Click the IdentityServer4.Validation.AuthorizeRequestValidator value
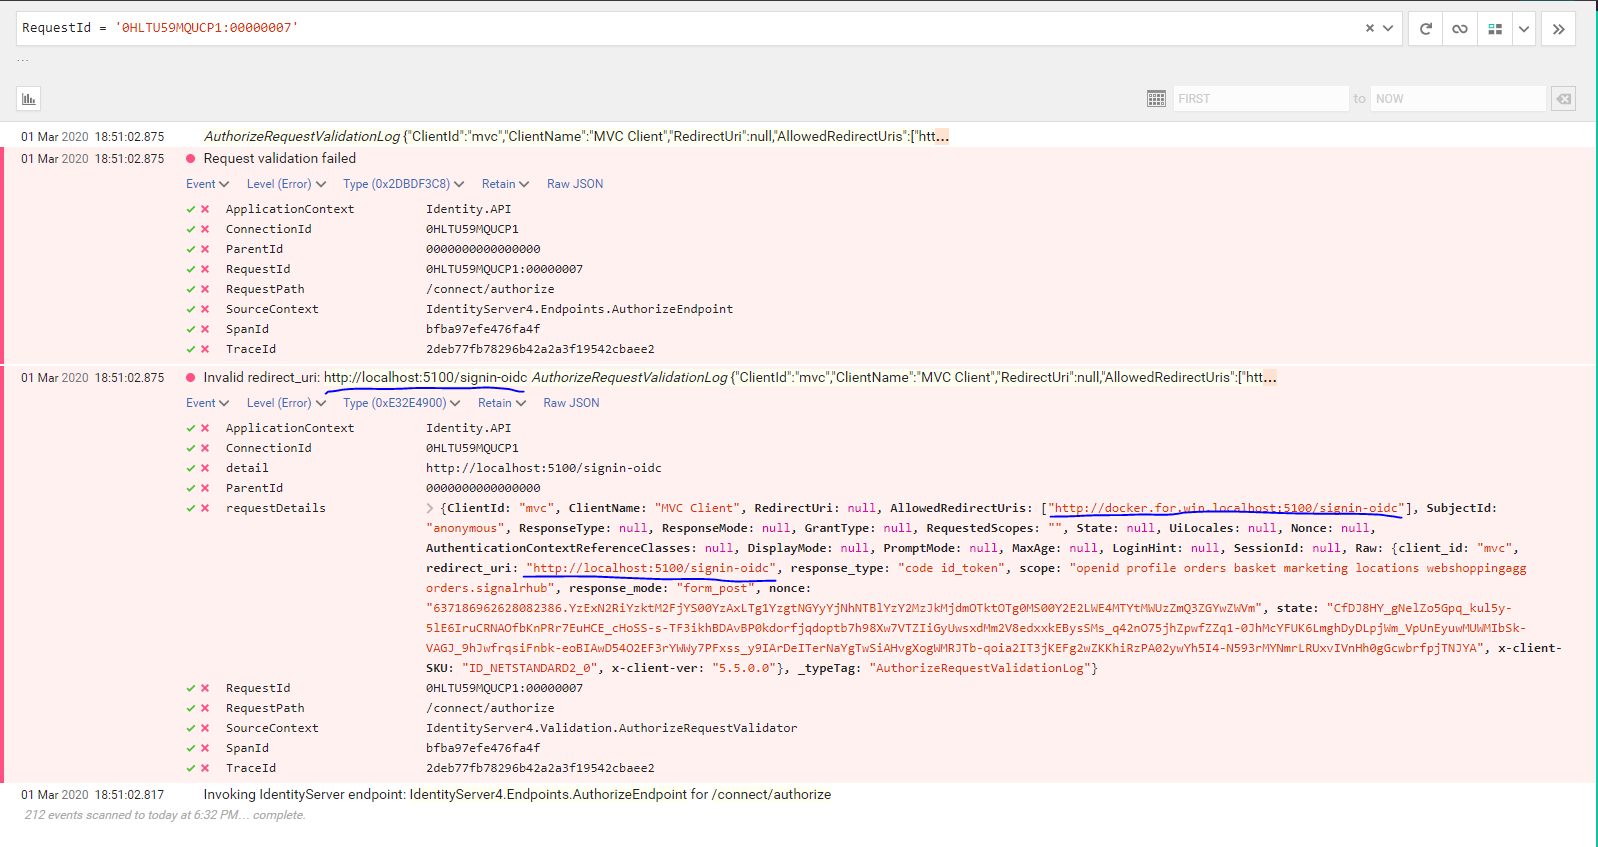The image size is (1598, 847). point(612,728)
